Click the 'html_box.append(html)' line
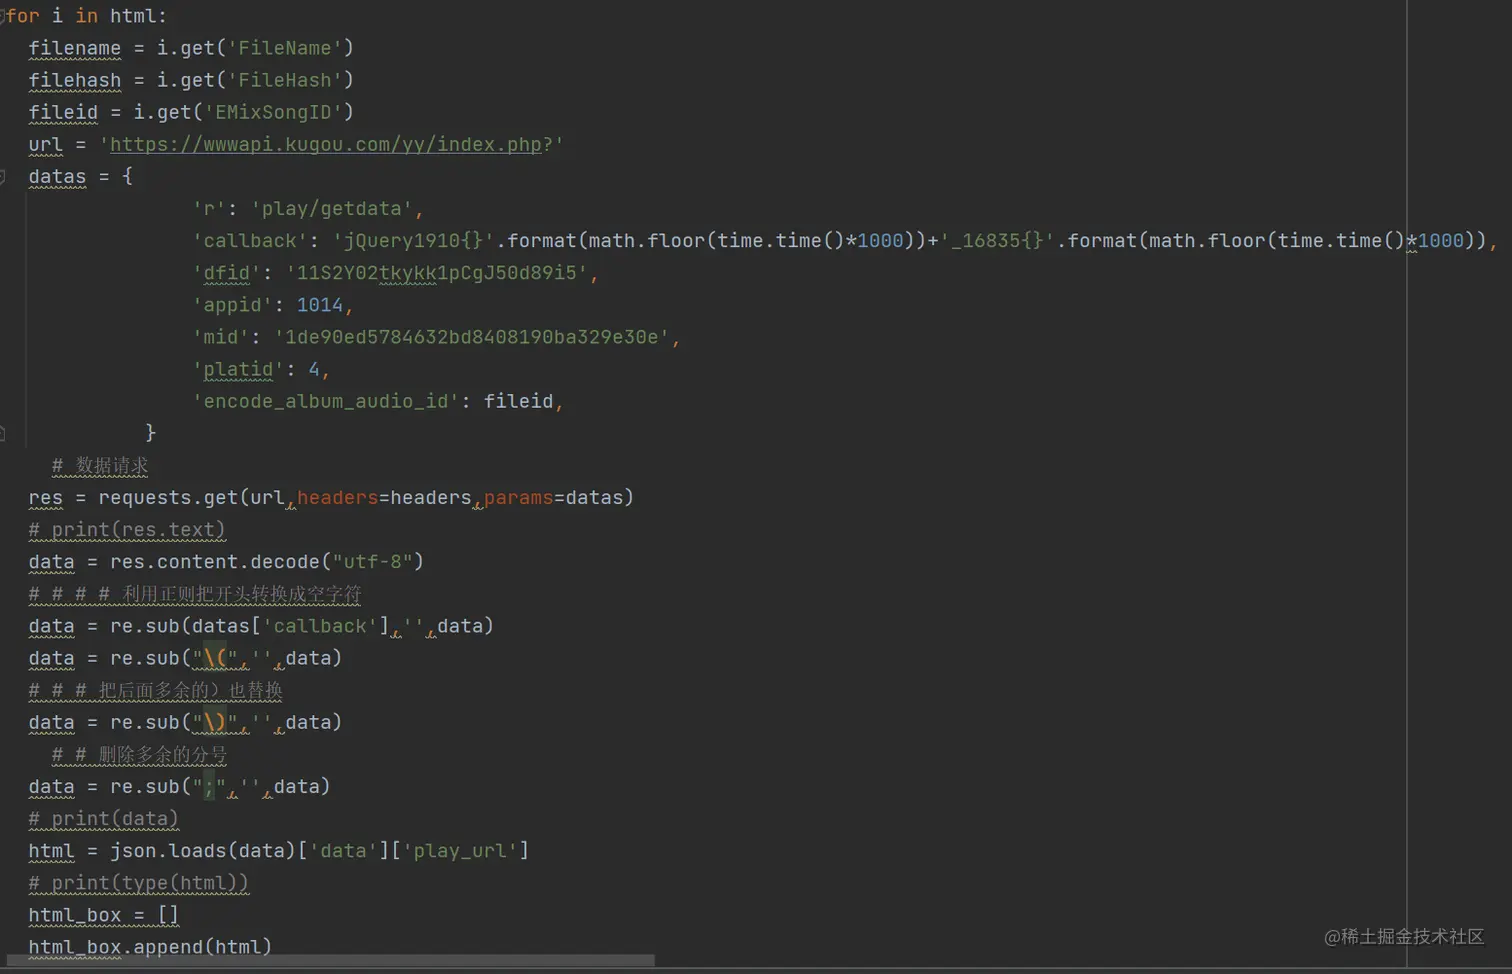Image resolution: width=1512 pixels, height=974 pixels. coord(150,947)
